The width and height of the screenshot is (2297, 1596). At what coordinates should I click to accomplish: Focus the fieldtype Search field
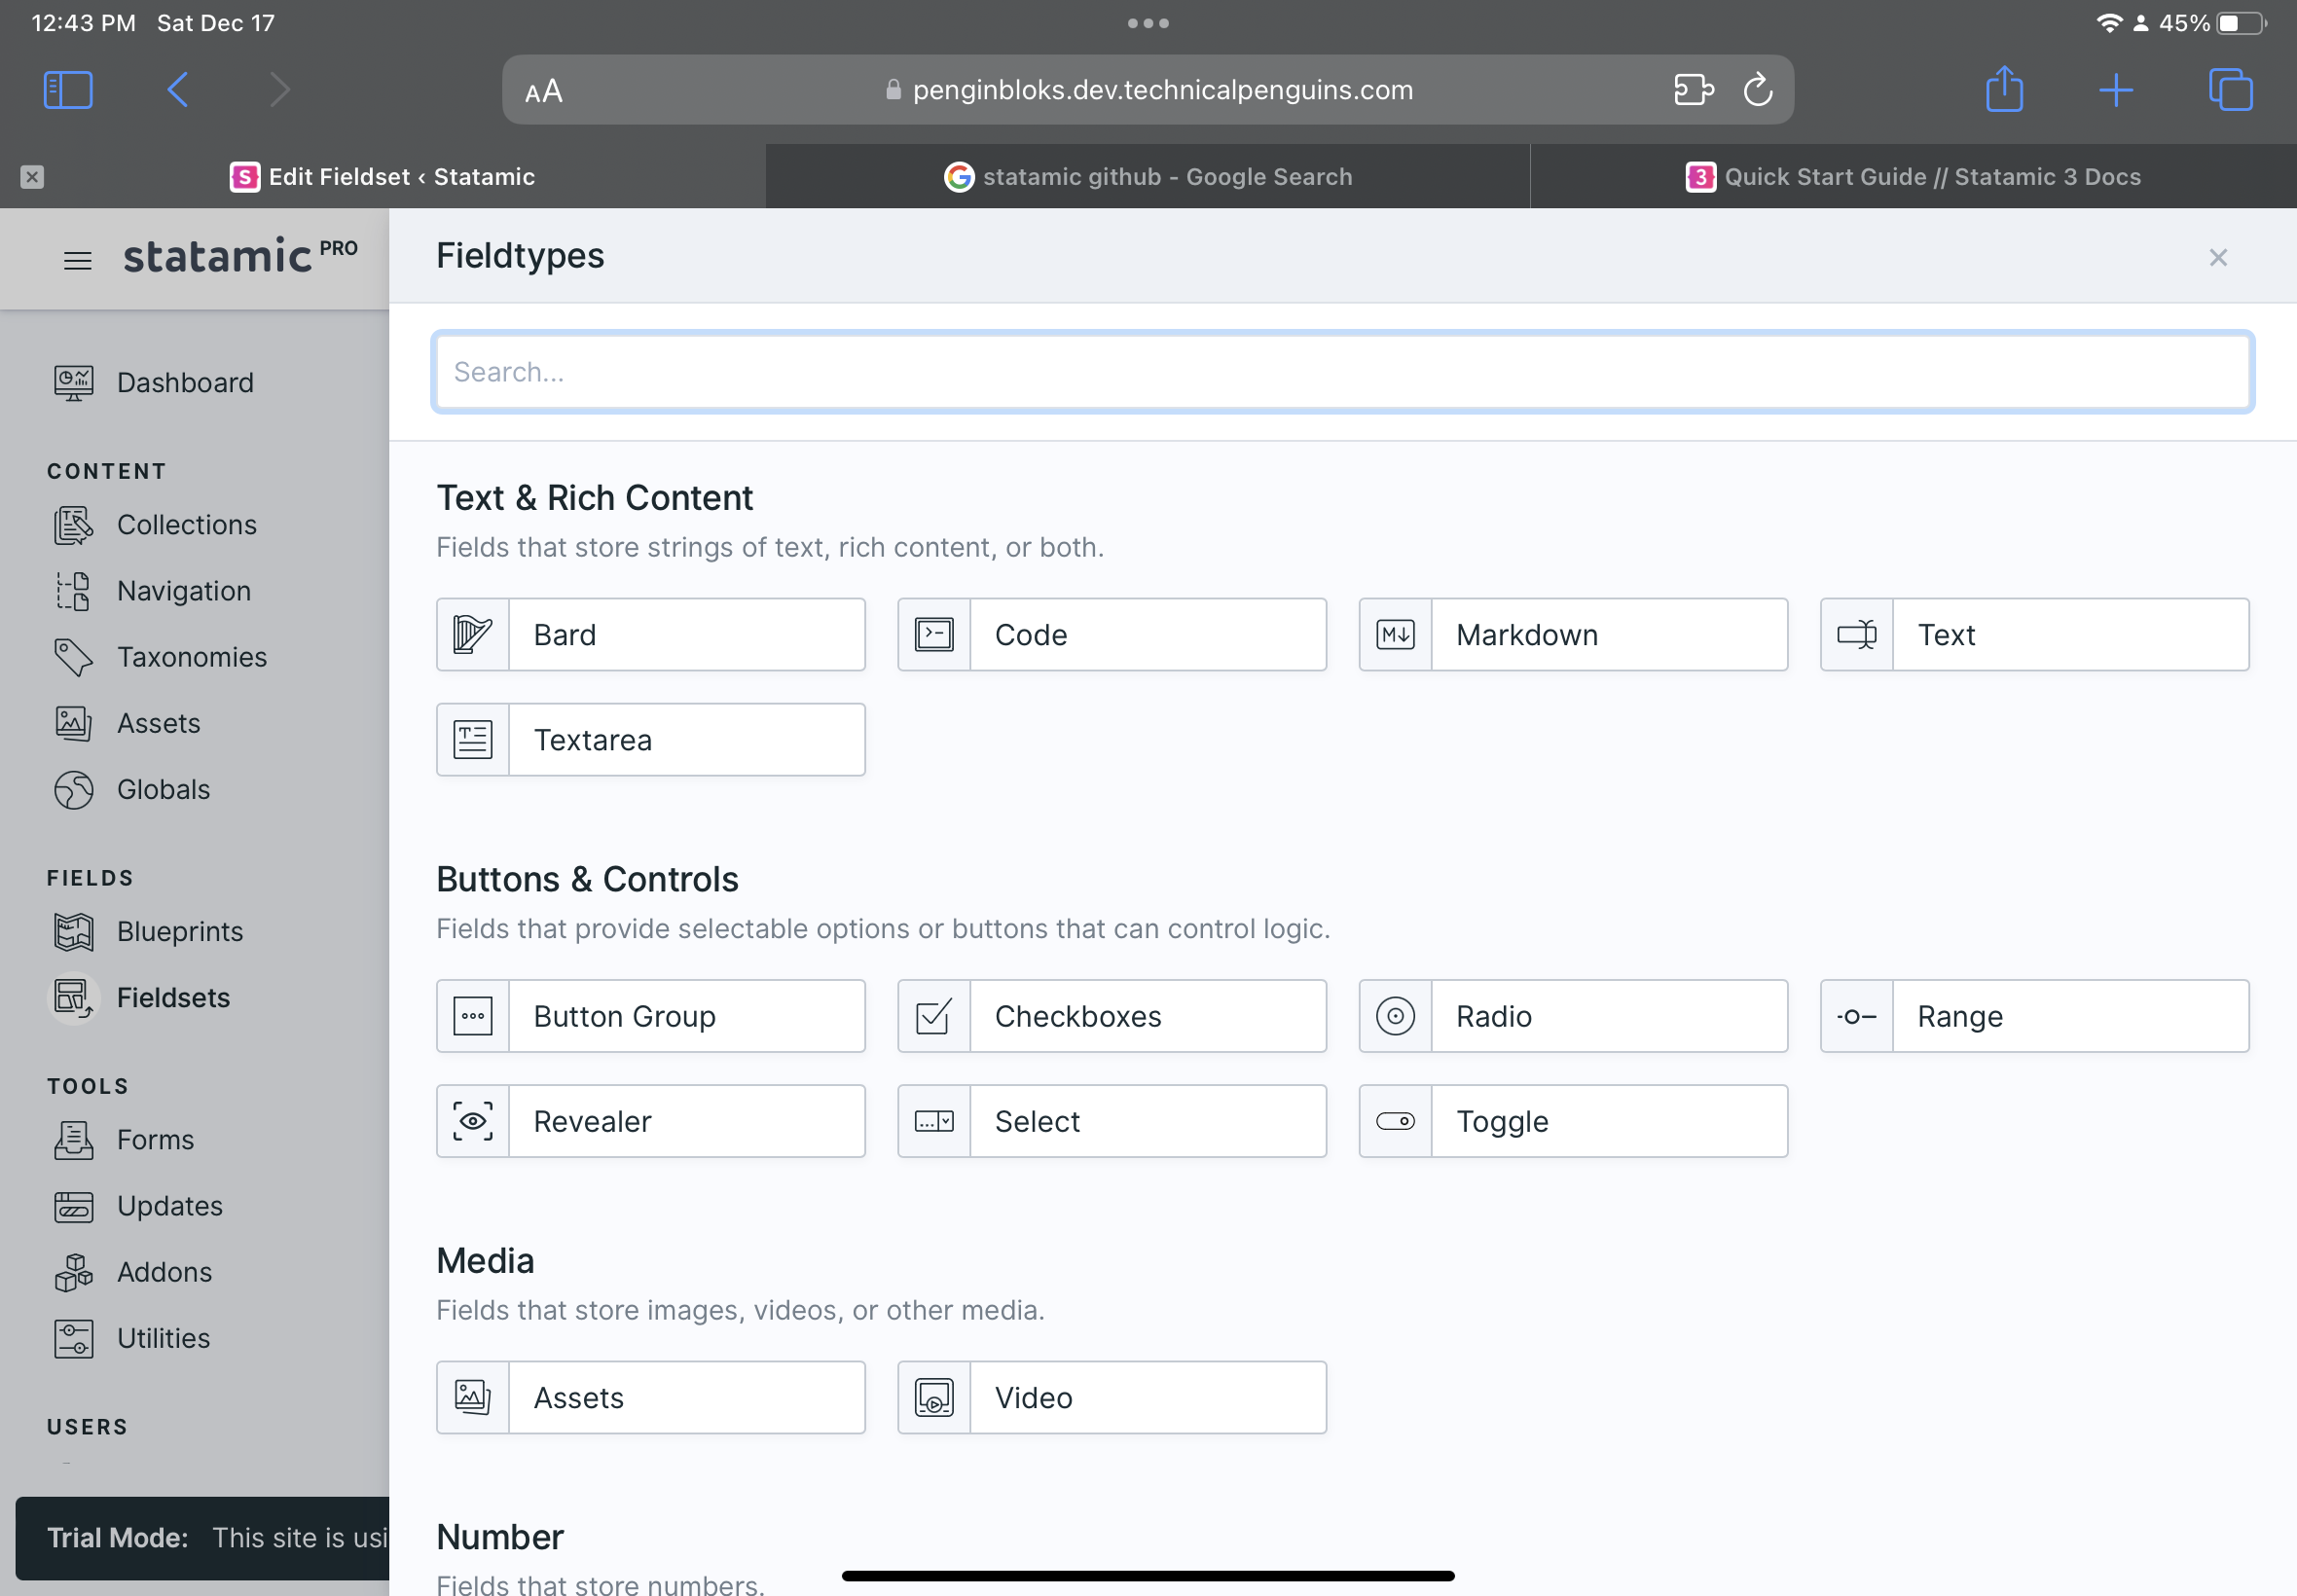click(x=1343, y=372)
